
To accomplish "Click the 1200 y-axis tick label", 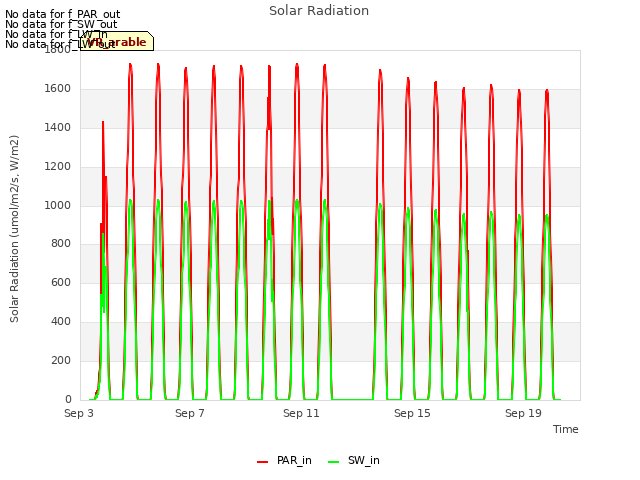I will point(58,167).
